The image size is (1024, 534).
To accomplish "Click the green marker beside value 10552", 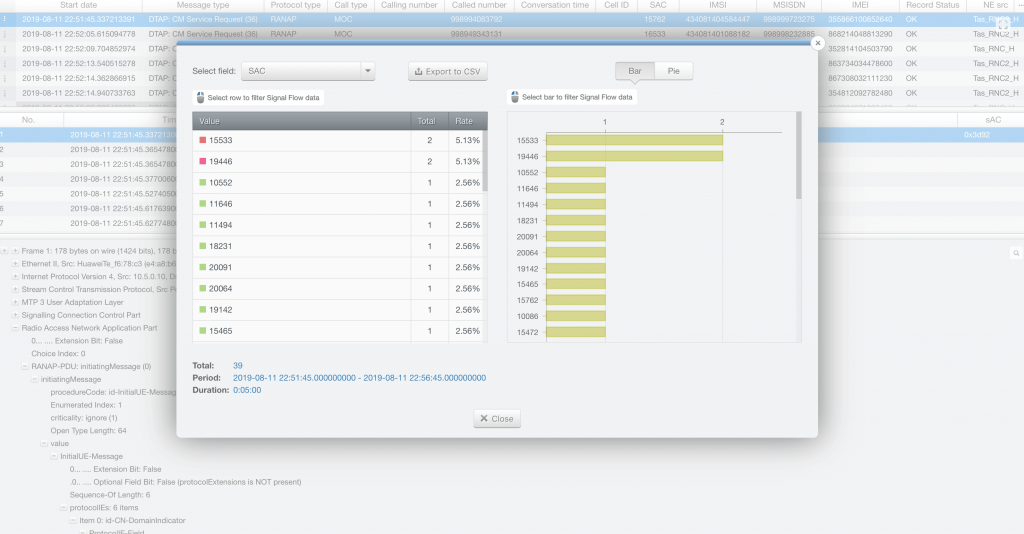I will 202,183.
